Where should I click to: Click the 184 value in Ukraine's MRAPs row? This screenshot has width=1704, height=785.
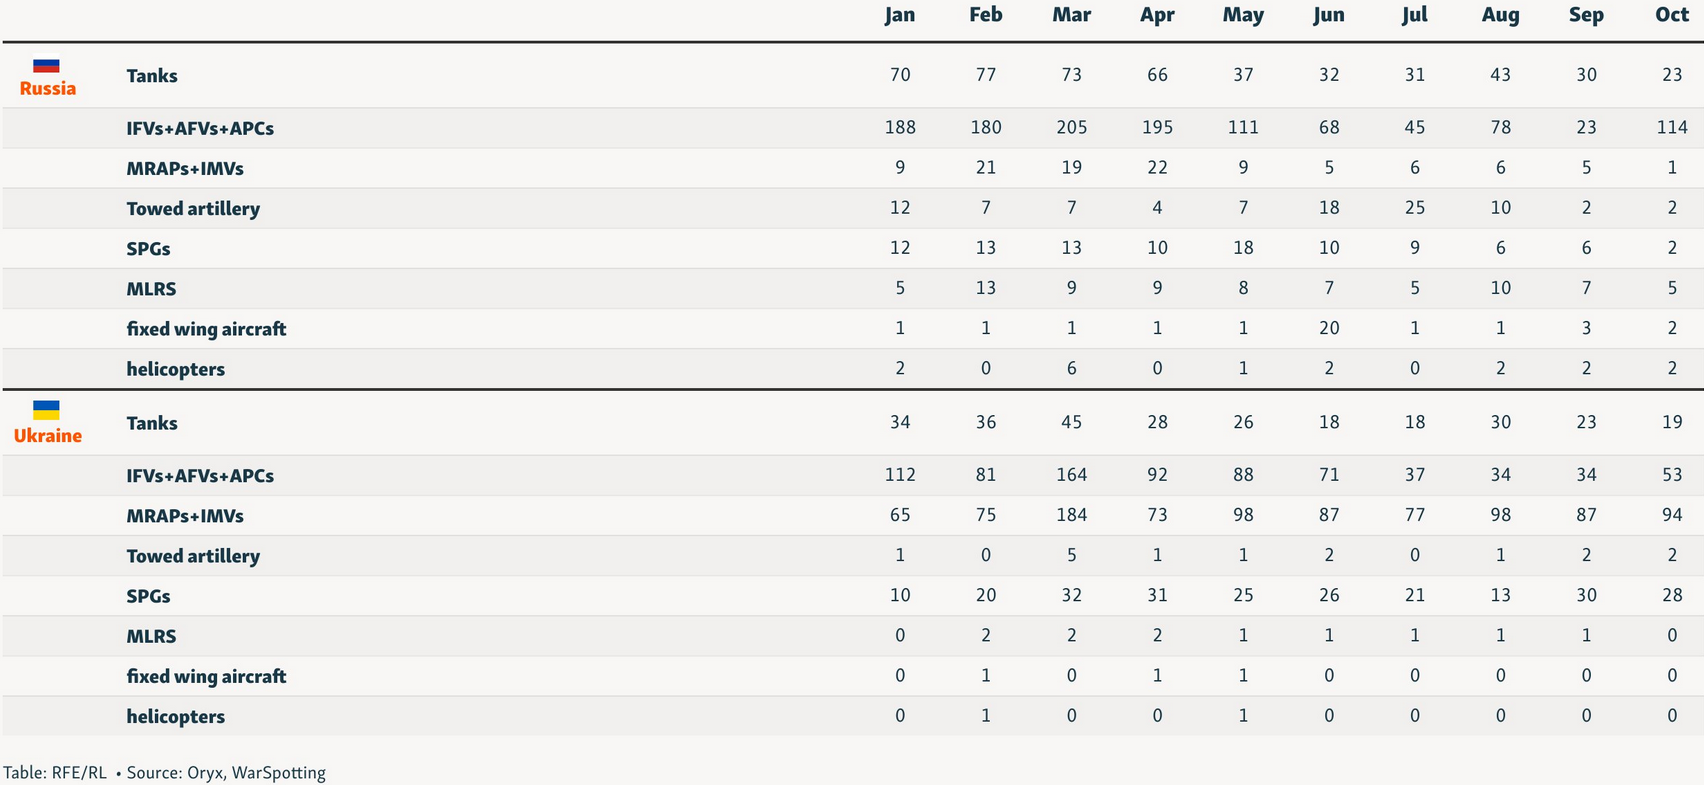[x=1071, y=515]
